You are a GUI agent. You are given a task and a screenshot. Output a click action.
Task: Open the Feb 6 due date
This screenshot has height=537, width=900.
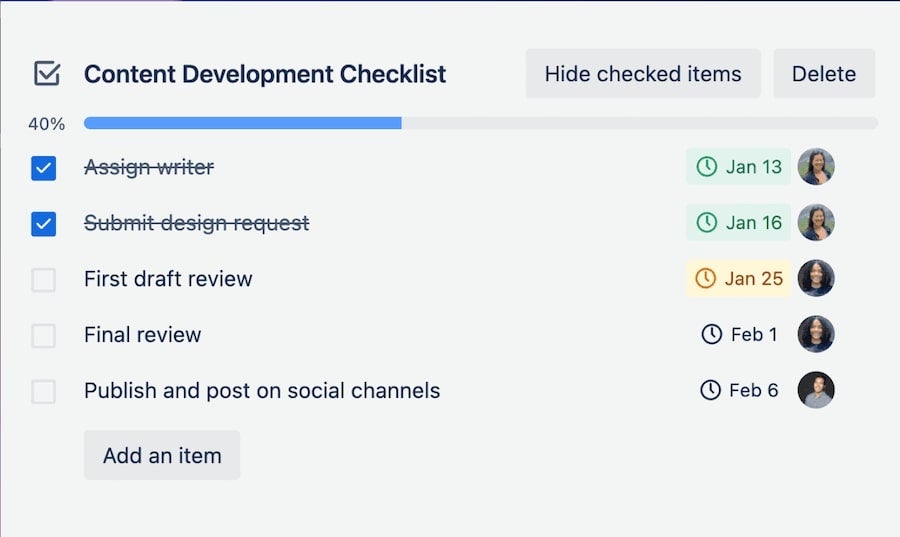[739, 390]
